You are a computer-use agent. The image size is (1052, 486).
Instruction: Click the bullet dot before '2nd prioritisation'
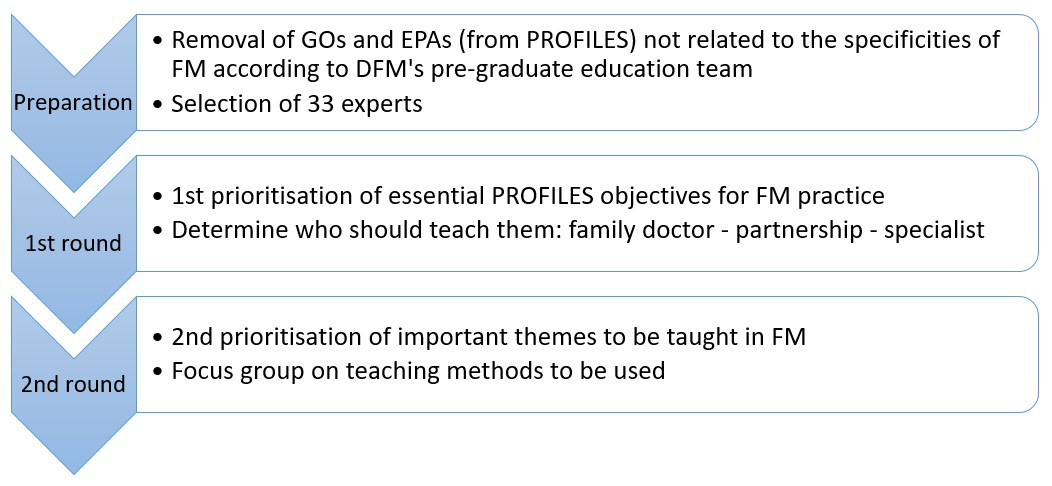pos(160,339)
